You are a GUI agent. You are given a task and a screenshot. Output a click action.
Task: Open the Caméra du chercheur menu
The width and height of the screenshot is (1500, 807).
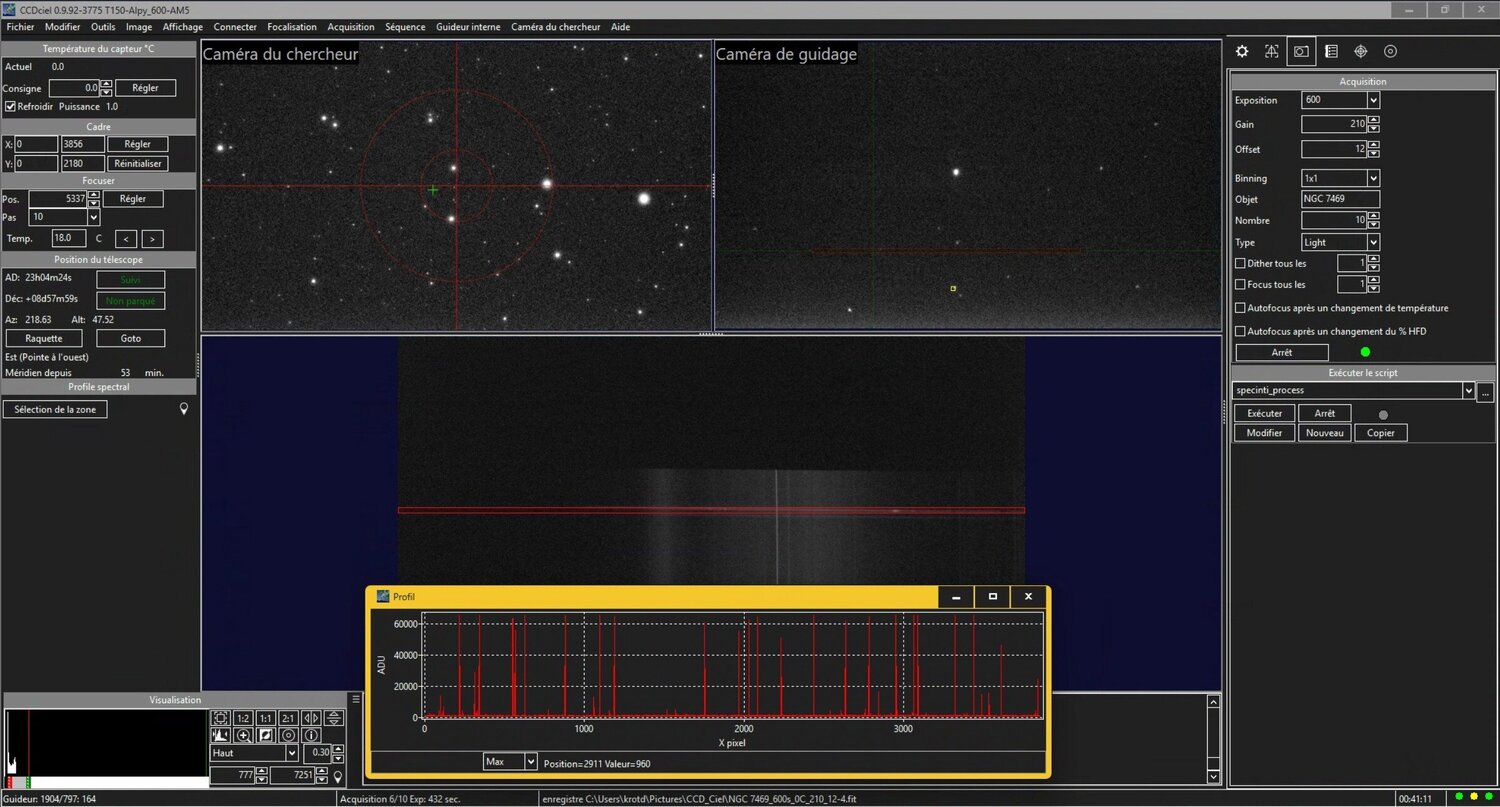(x=556, y=27)
